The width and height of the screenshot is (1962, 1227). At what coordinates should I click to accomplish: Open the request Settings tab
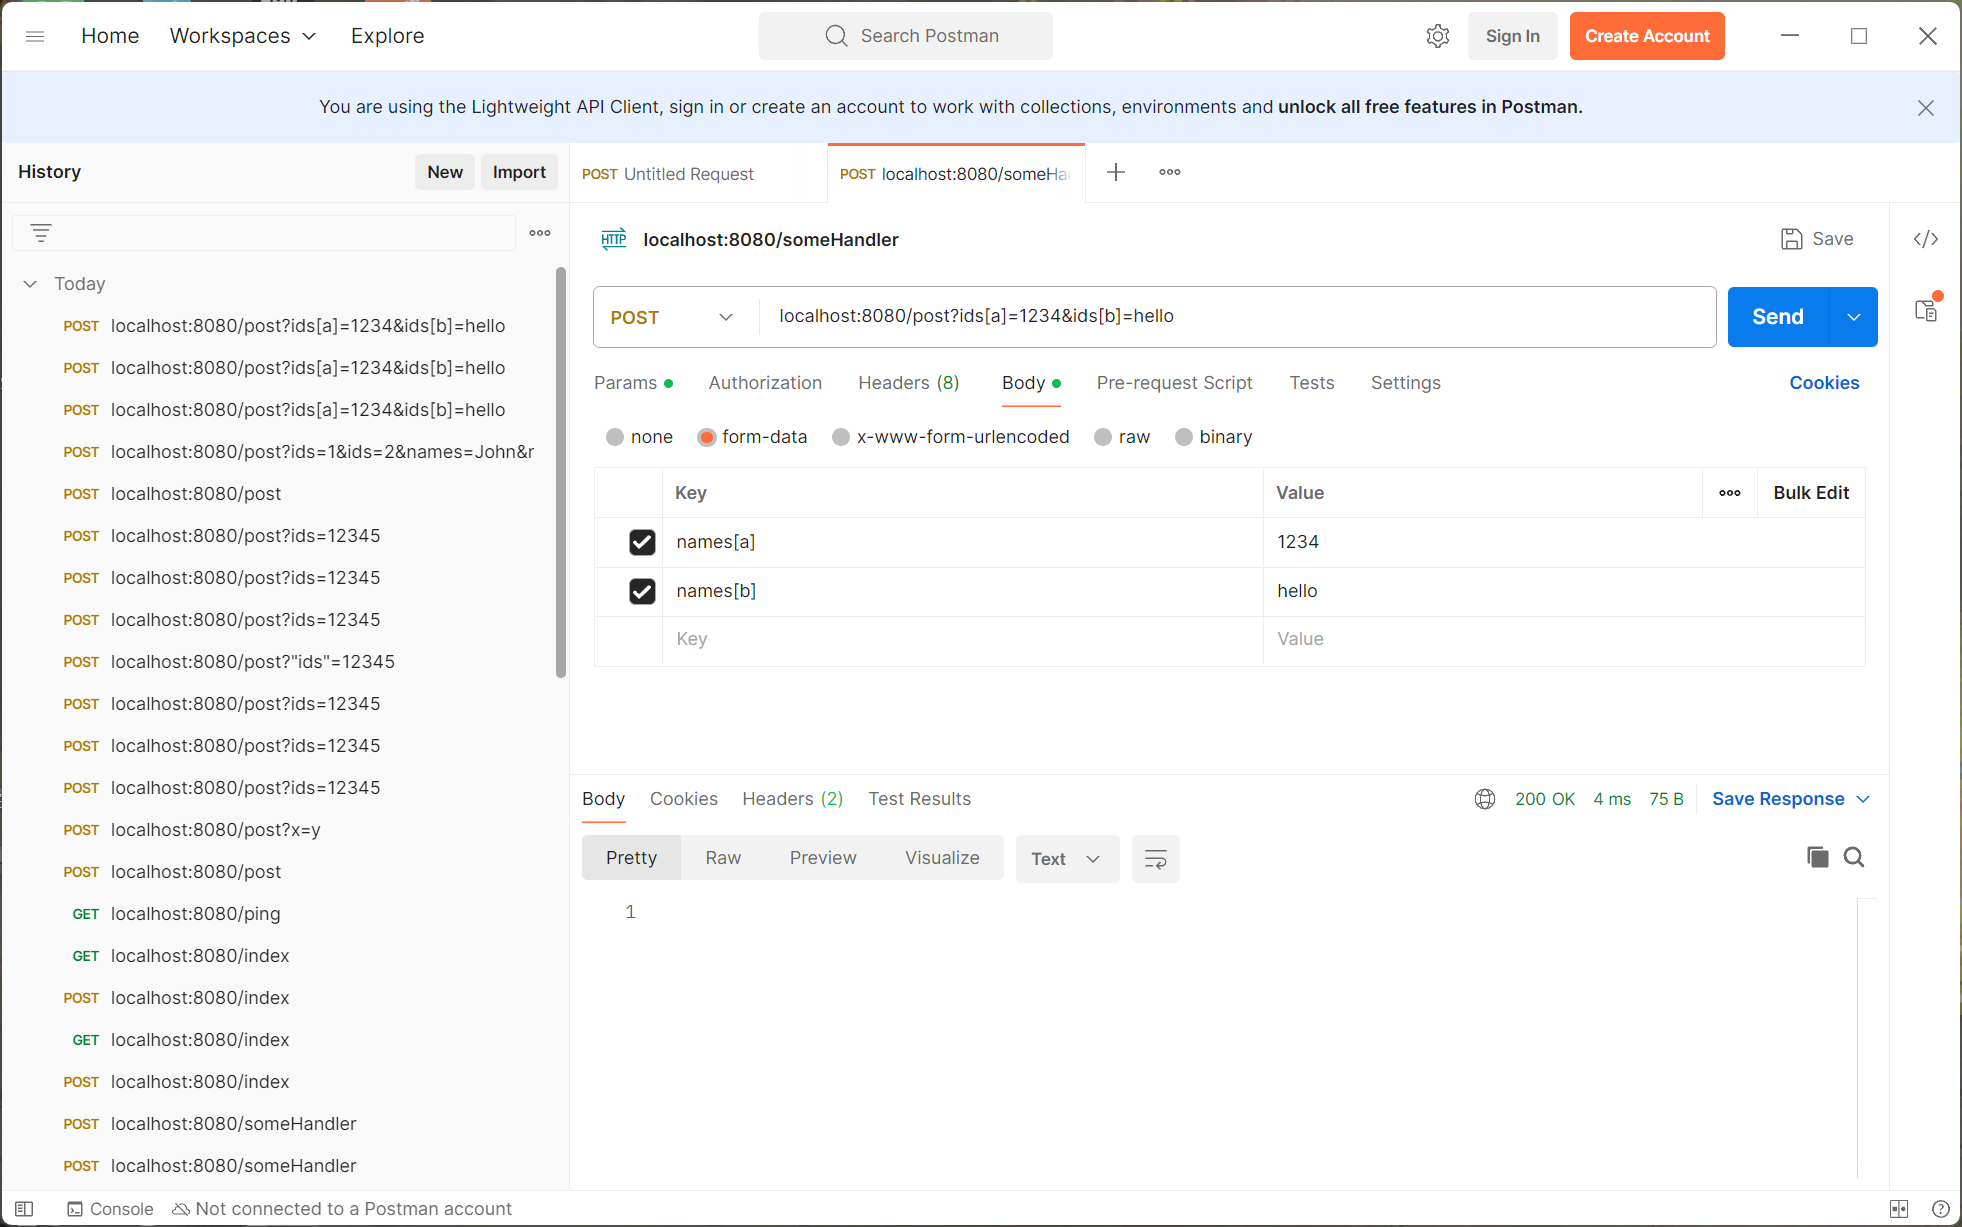[1405, 383]
